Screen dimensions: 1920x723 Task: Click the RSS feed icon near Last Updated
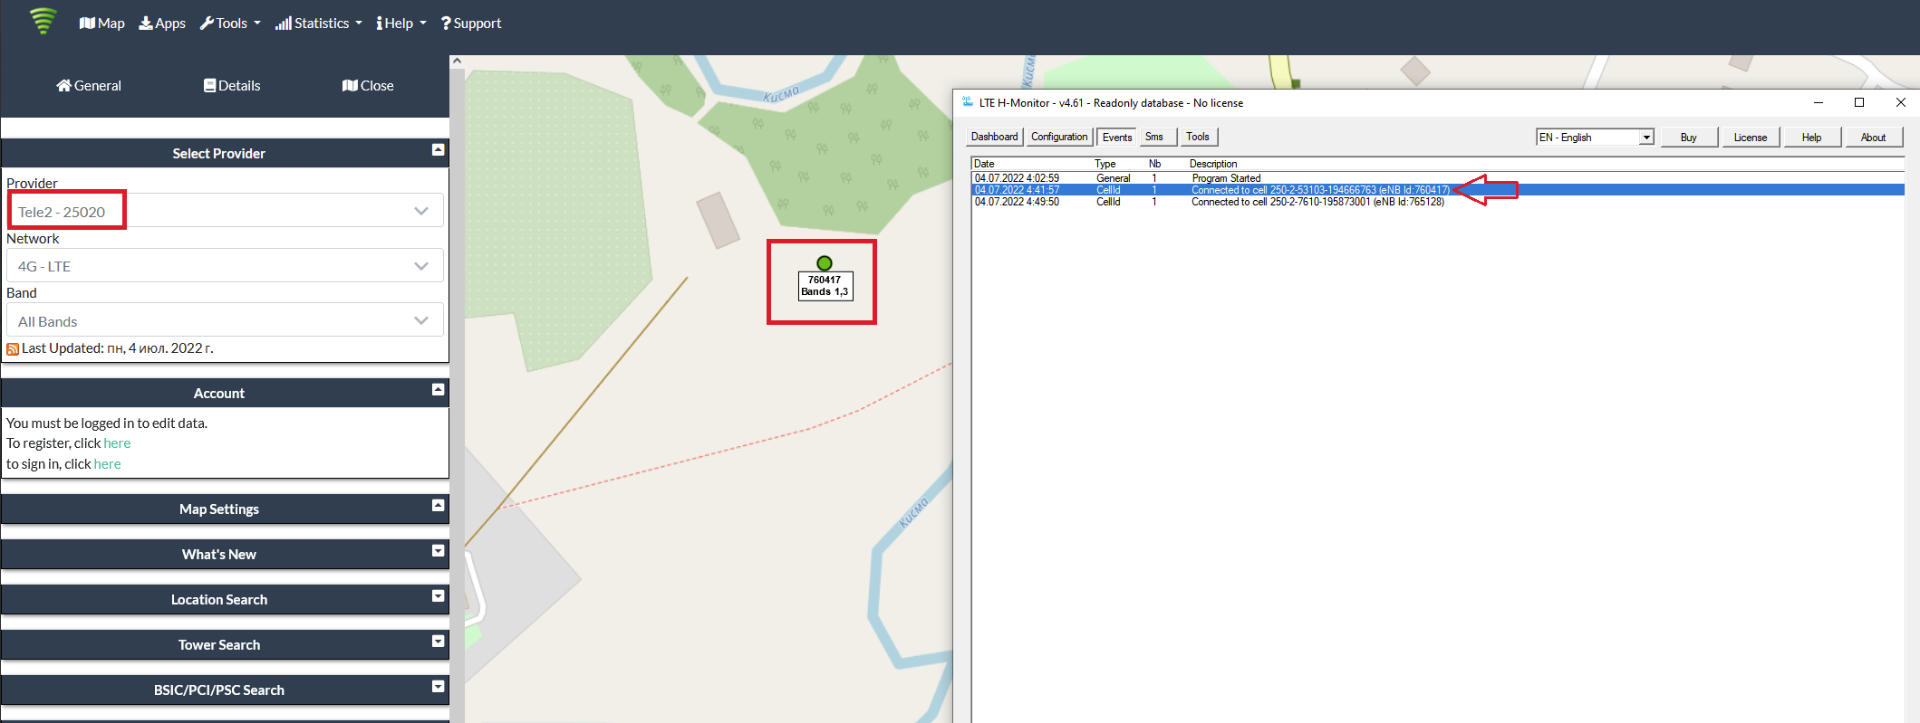13,349
